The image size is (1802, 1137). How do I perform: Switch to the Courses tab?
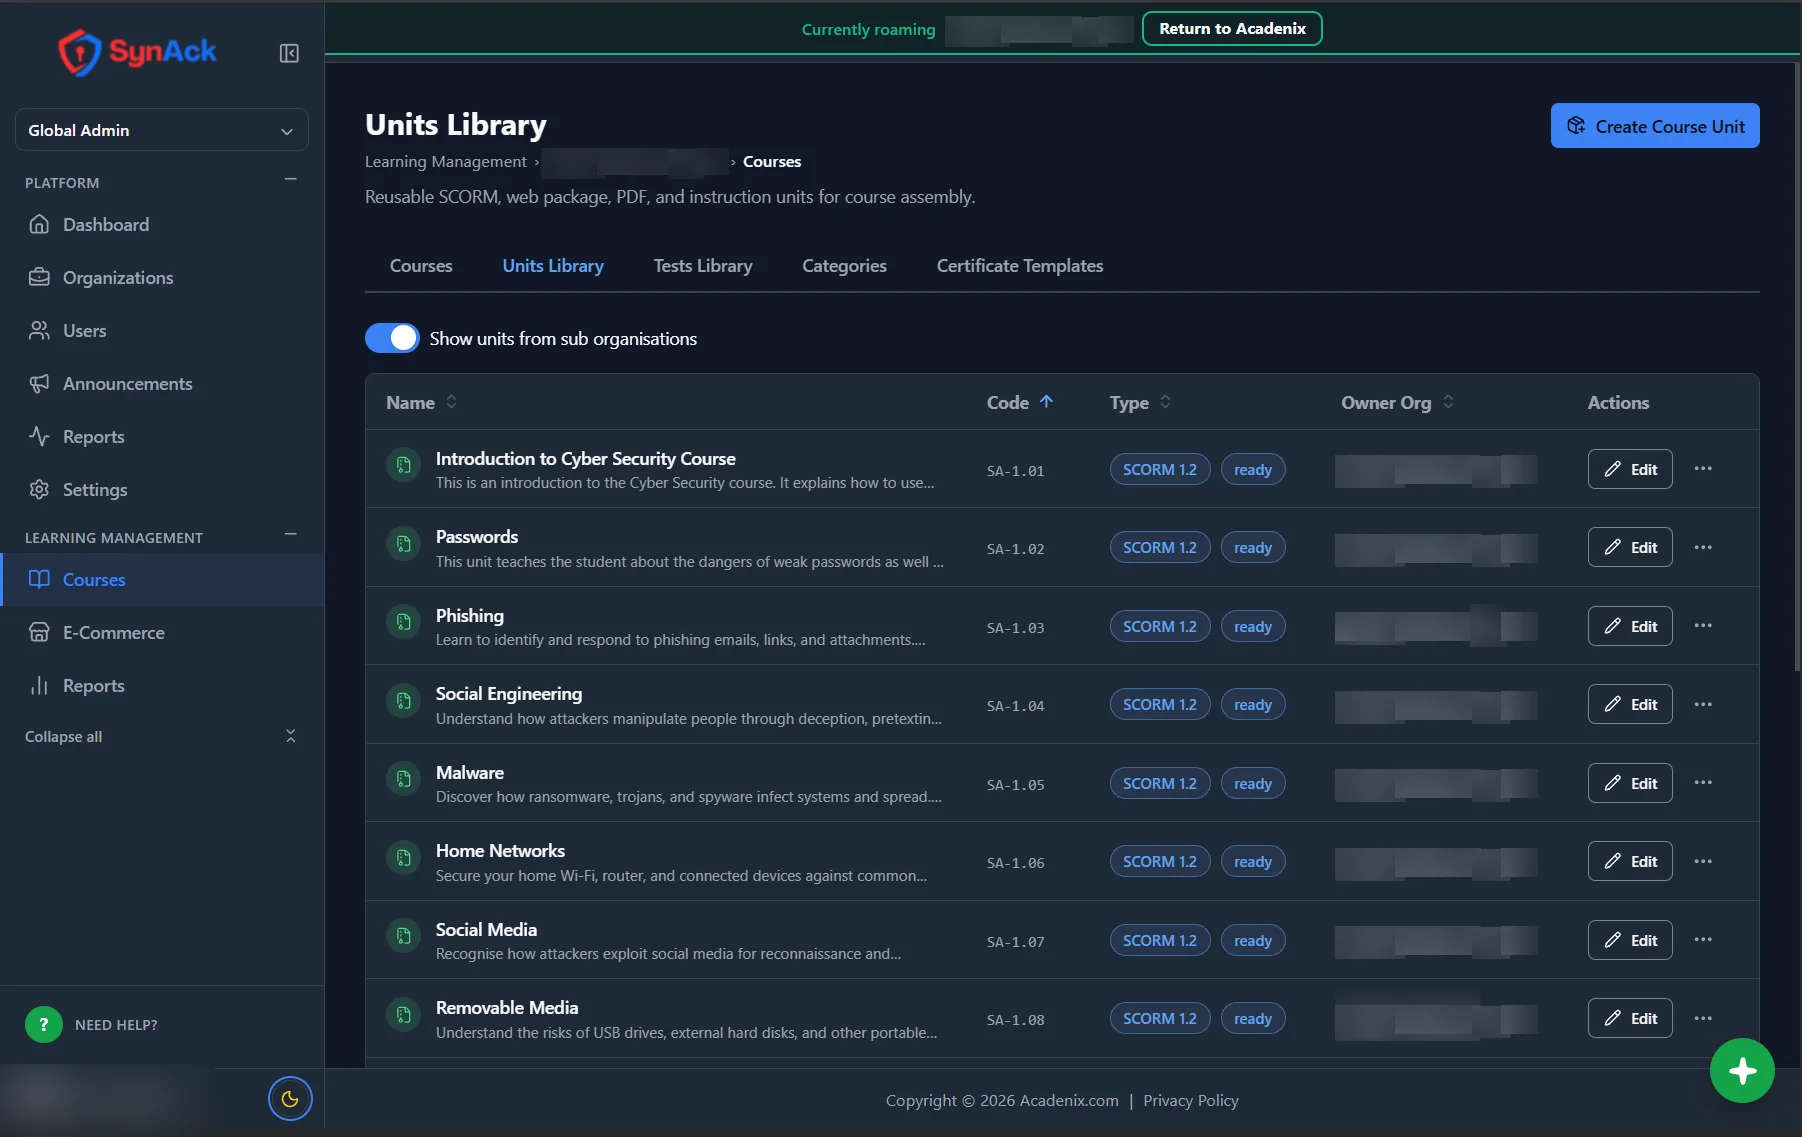point(421,266)
